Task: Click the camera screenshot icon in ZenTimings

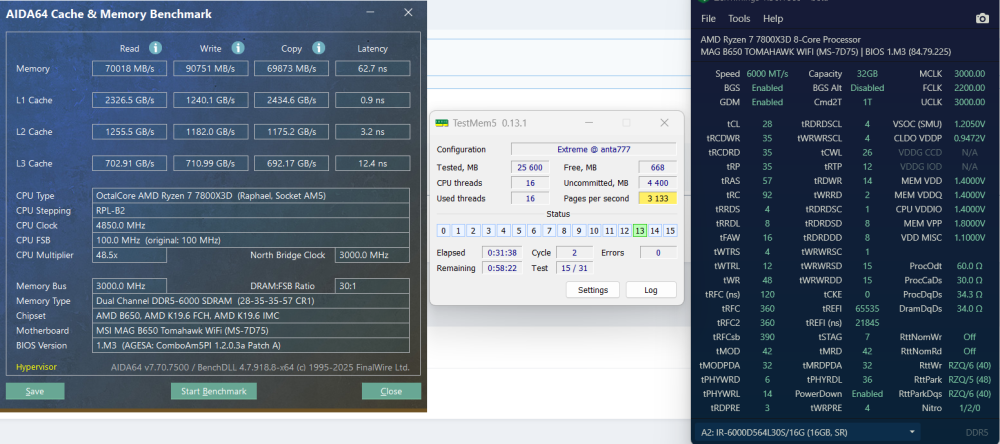Action: pyautogui.click(x=982, y=18)
